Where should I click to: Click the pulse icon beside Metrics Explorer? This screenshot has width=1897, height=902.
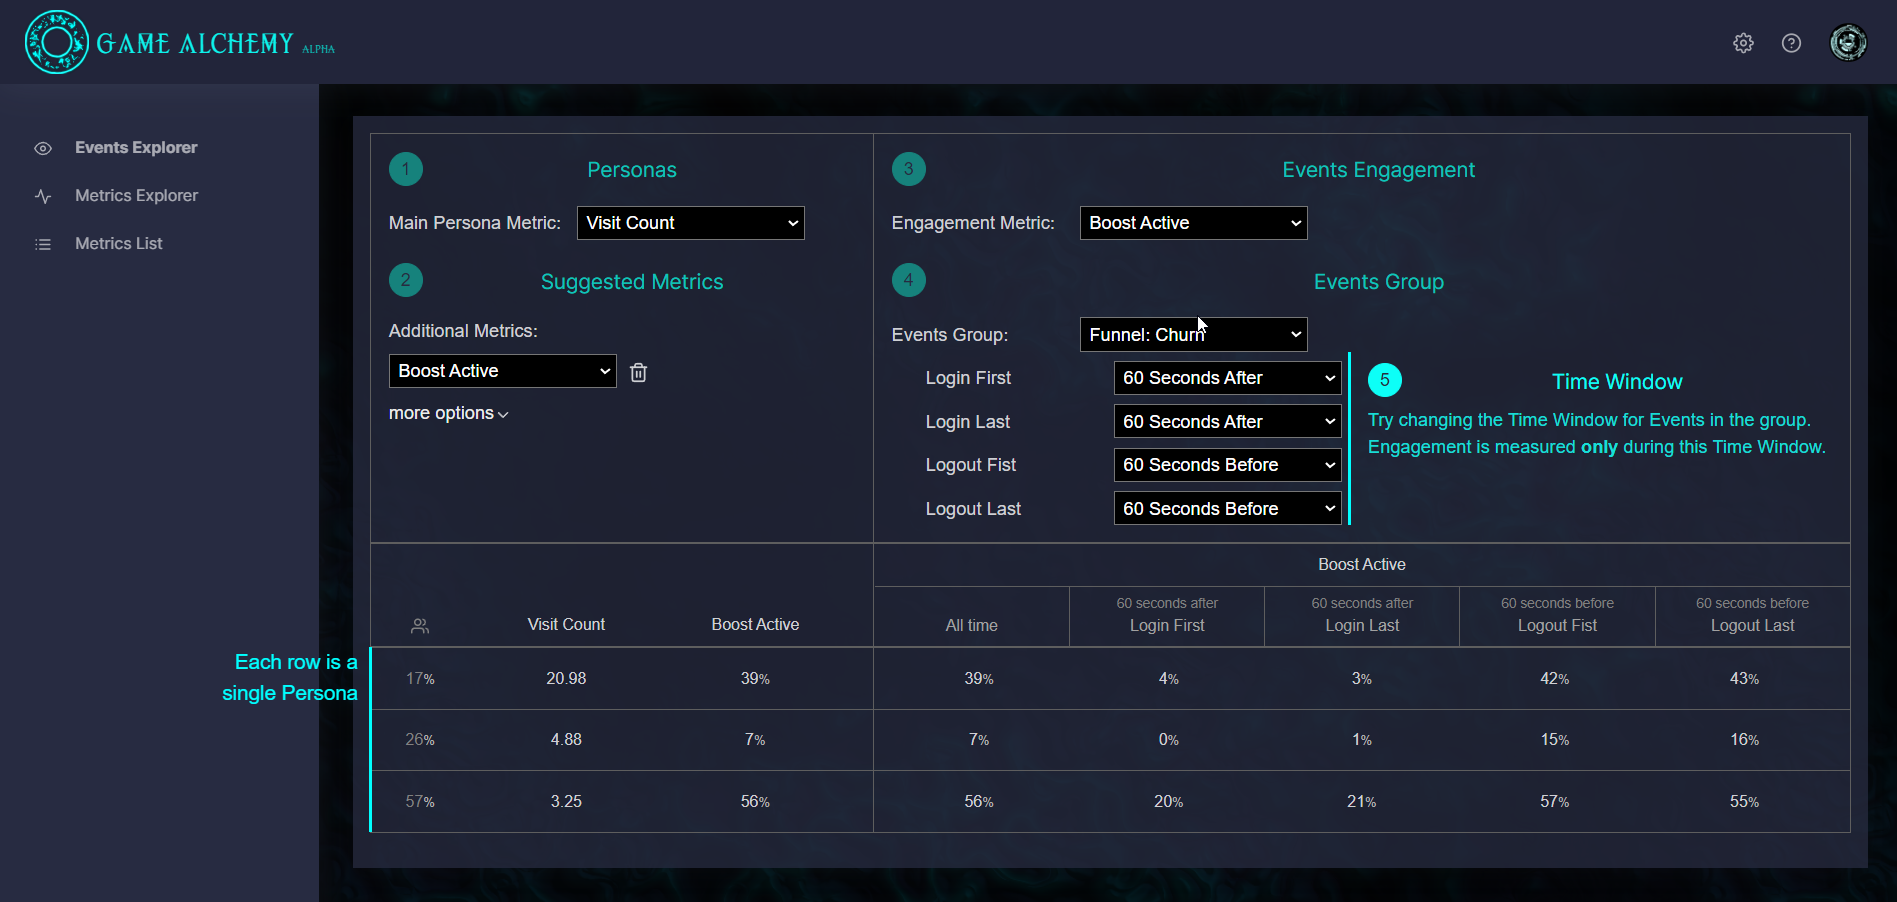43,196
